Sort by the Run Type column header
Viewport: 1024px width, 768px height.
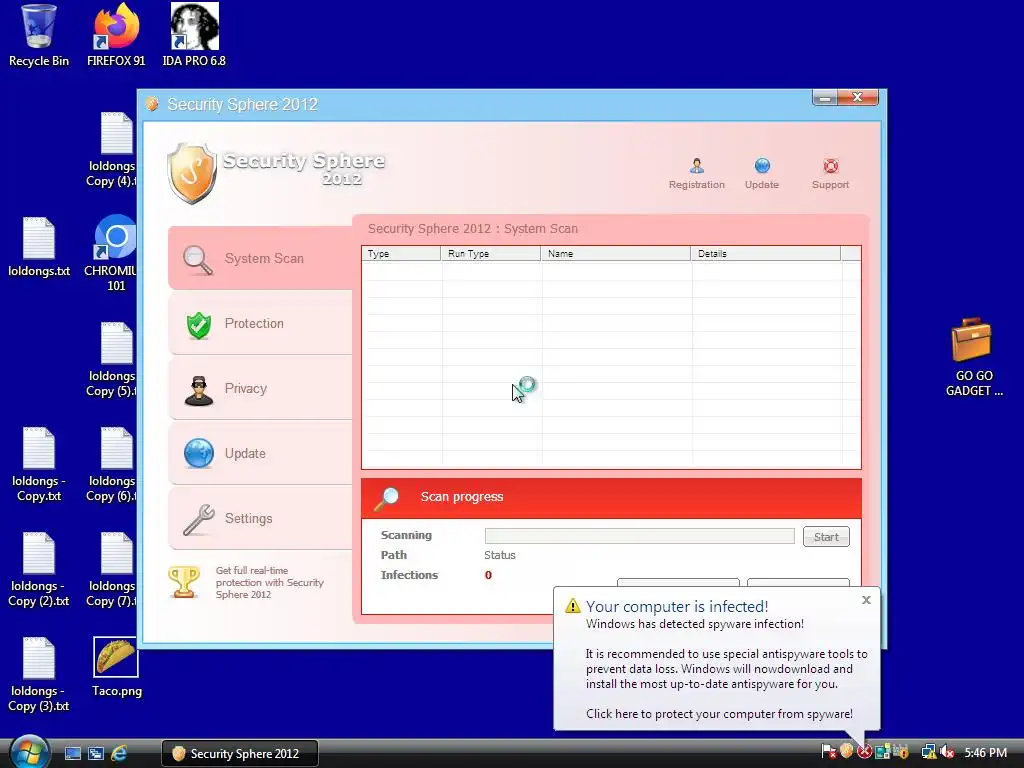click(490, 253)
